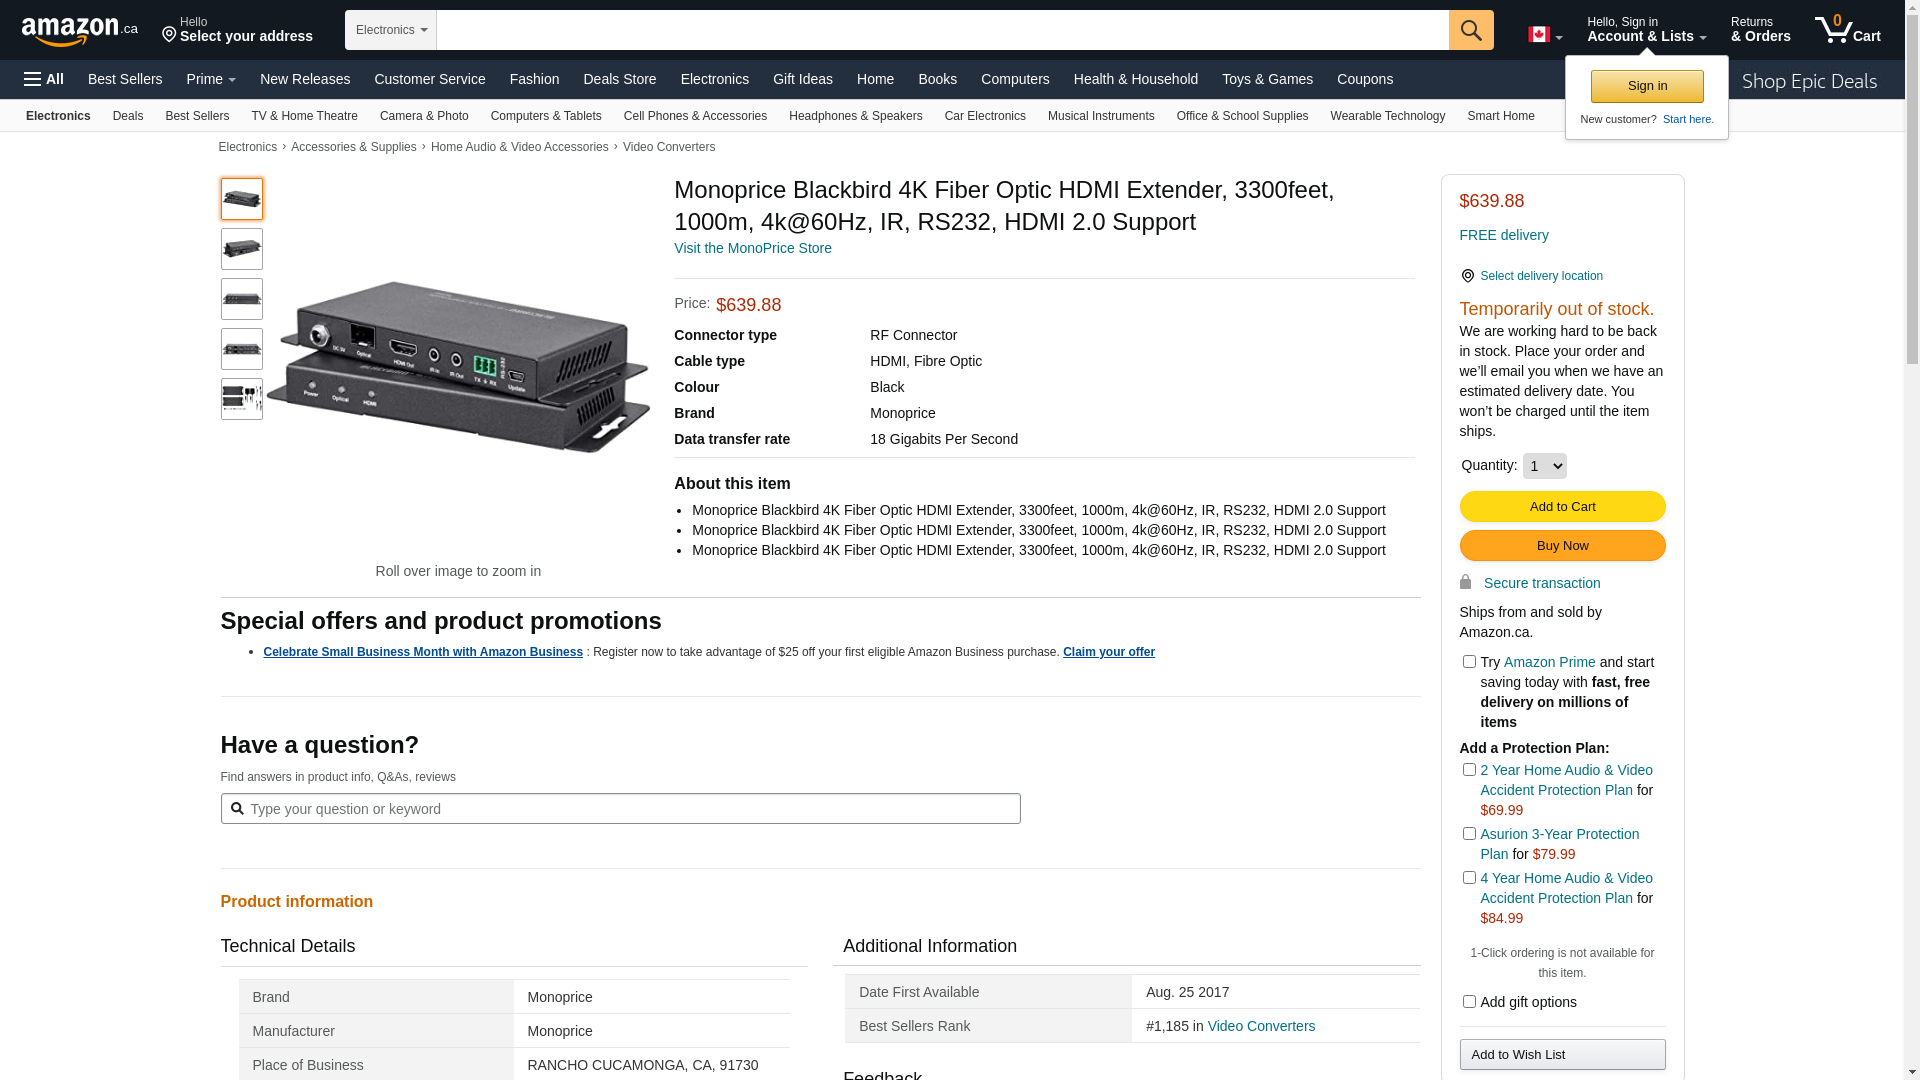This screenshot has height=1080, width=1920.
Task: Click the Amazon.ca logo
Action: (80, 30)
